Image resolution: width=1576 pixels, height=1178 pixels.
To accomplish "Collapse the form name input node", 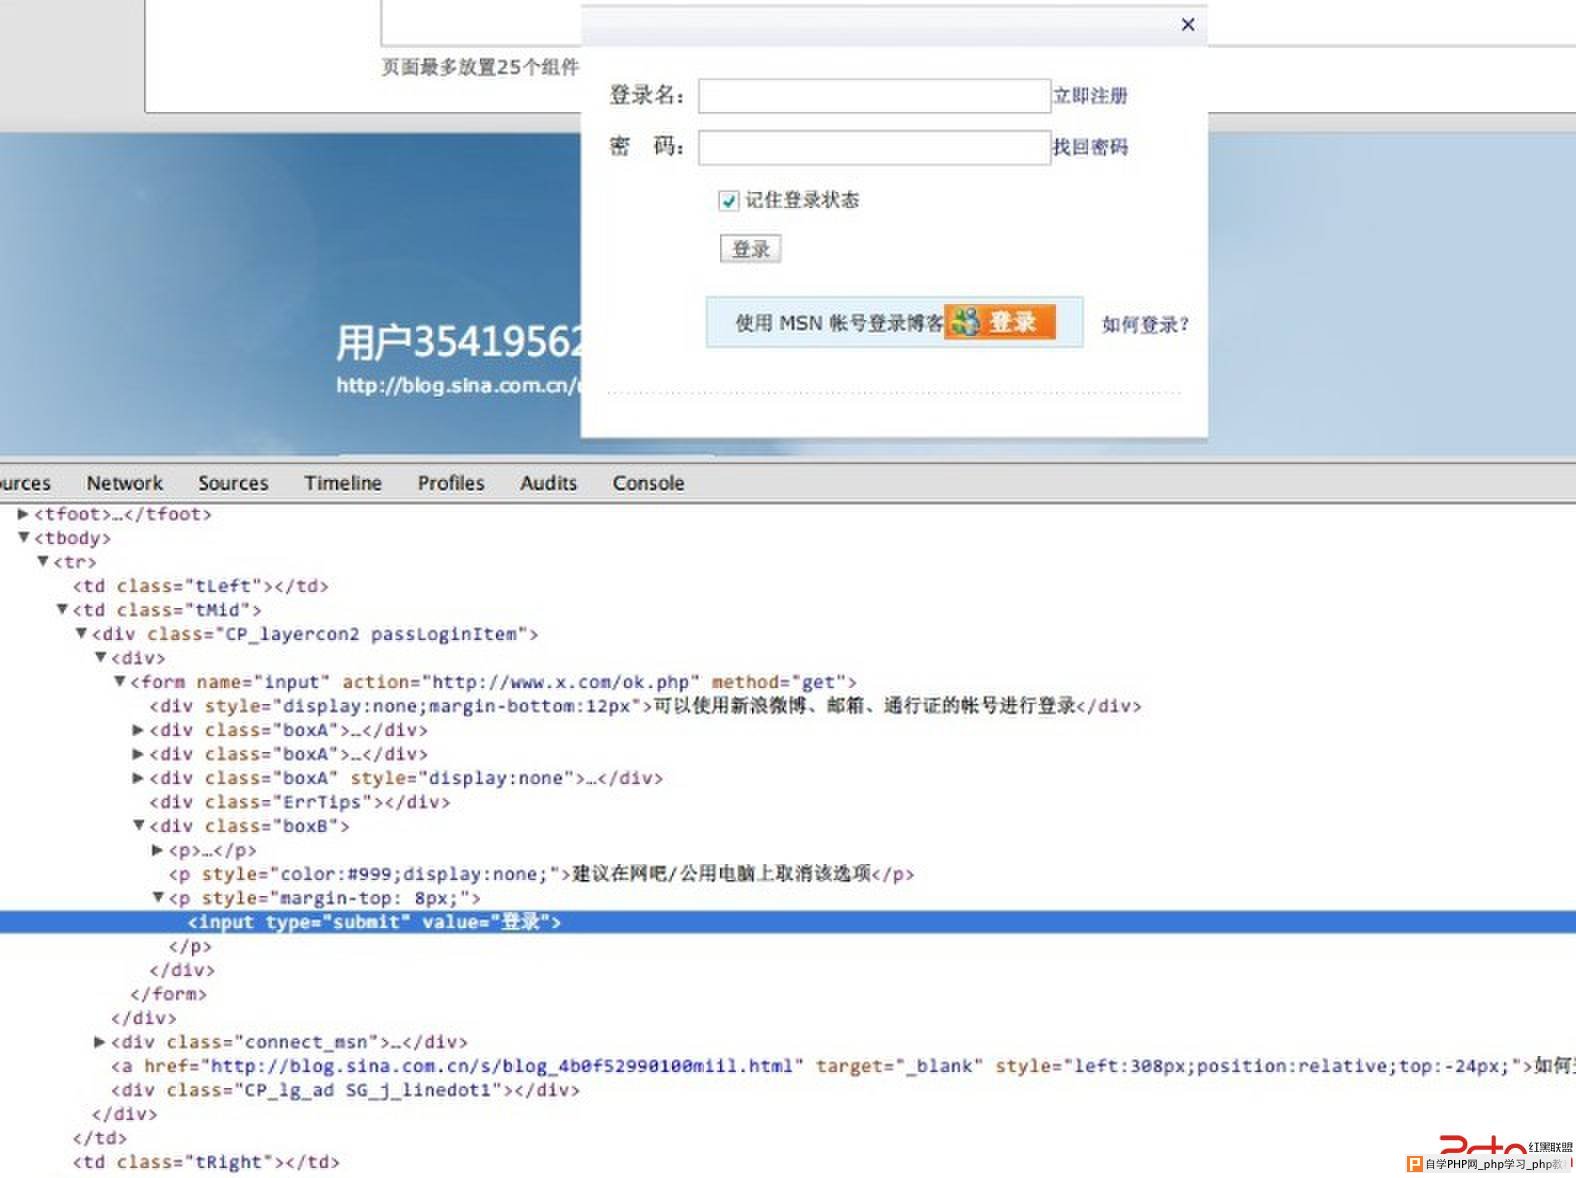I will coord(119,682).
